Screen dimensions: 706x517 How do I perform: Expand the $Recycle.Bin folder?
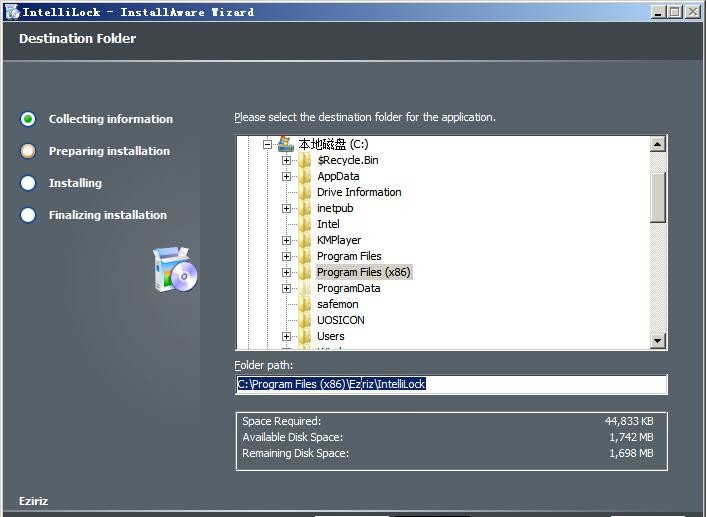(286, 160)
